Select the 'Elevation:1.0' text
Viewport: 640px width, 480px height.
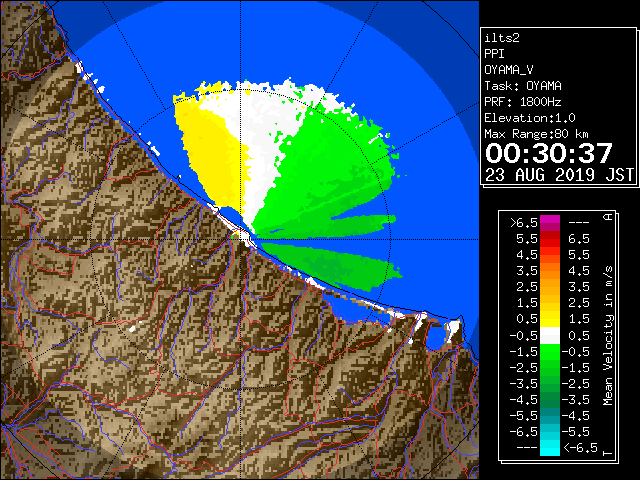tap(530, 118)
